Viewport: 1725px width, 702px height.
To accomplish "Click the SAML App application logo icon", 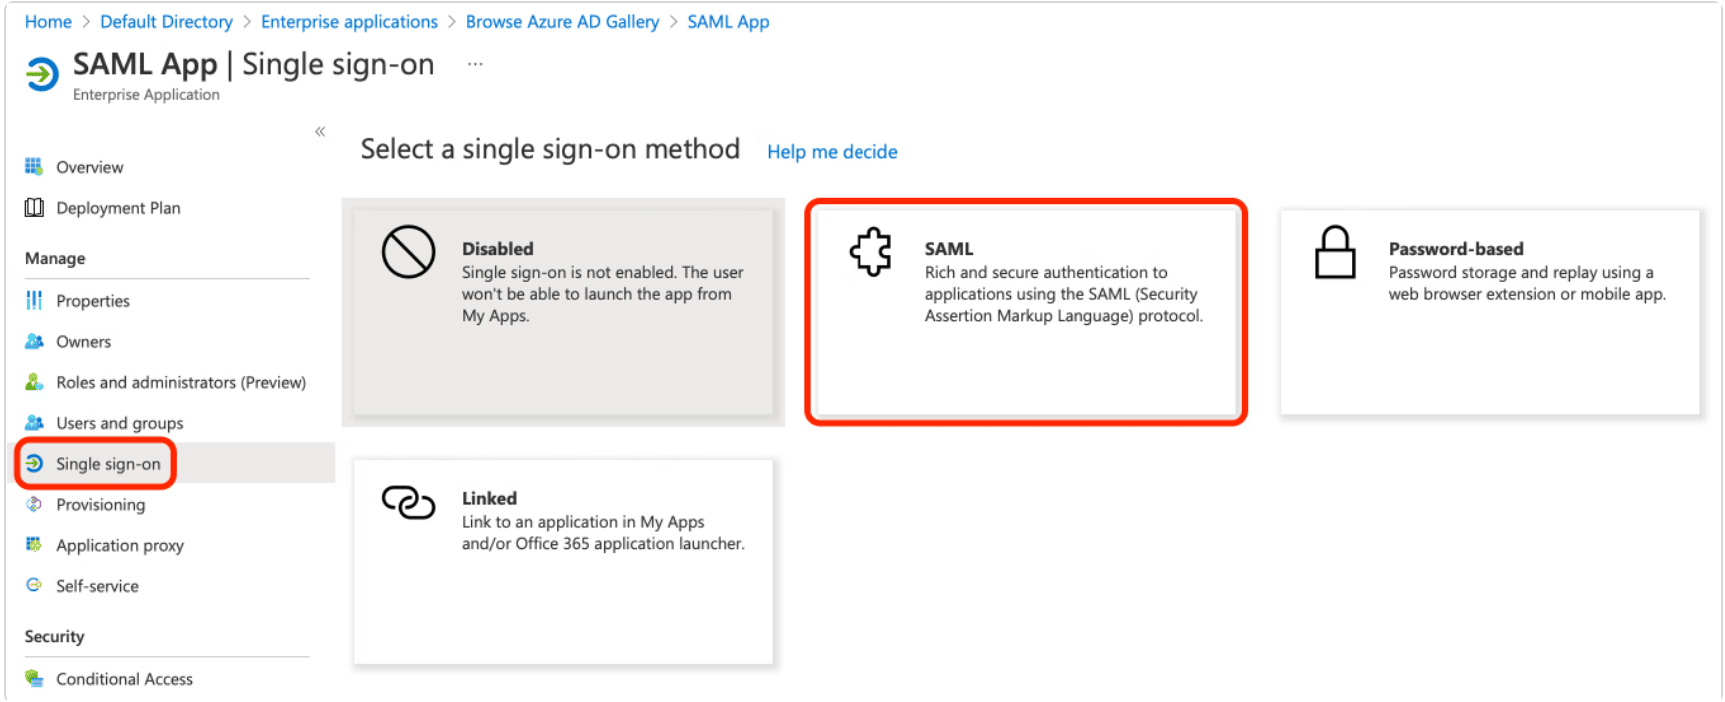I will pyautogui.click(x=42, y=74).
